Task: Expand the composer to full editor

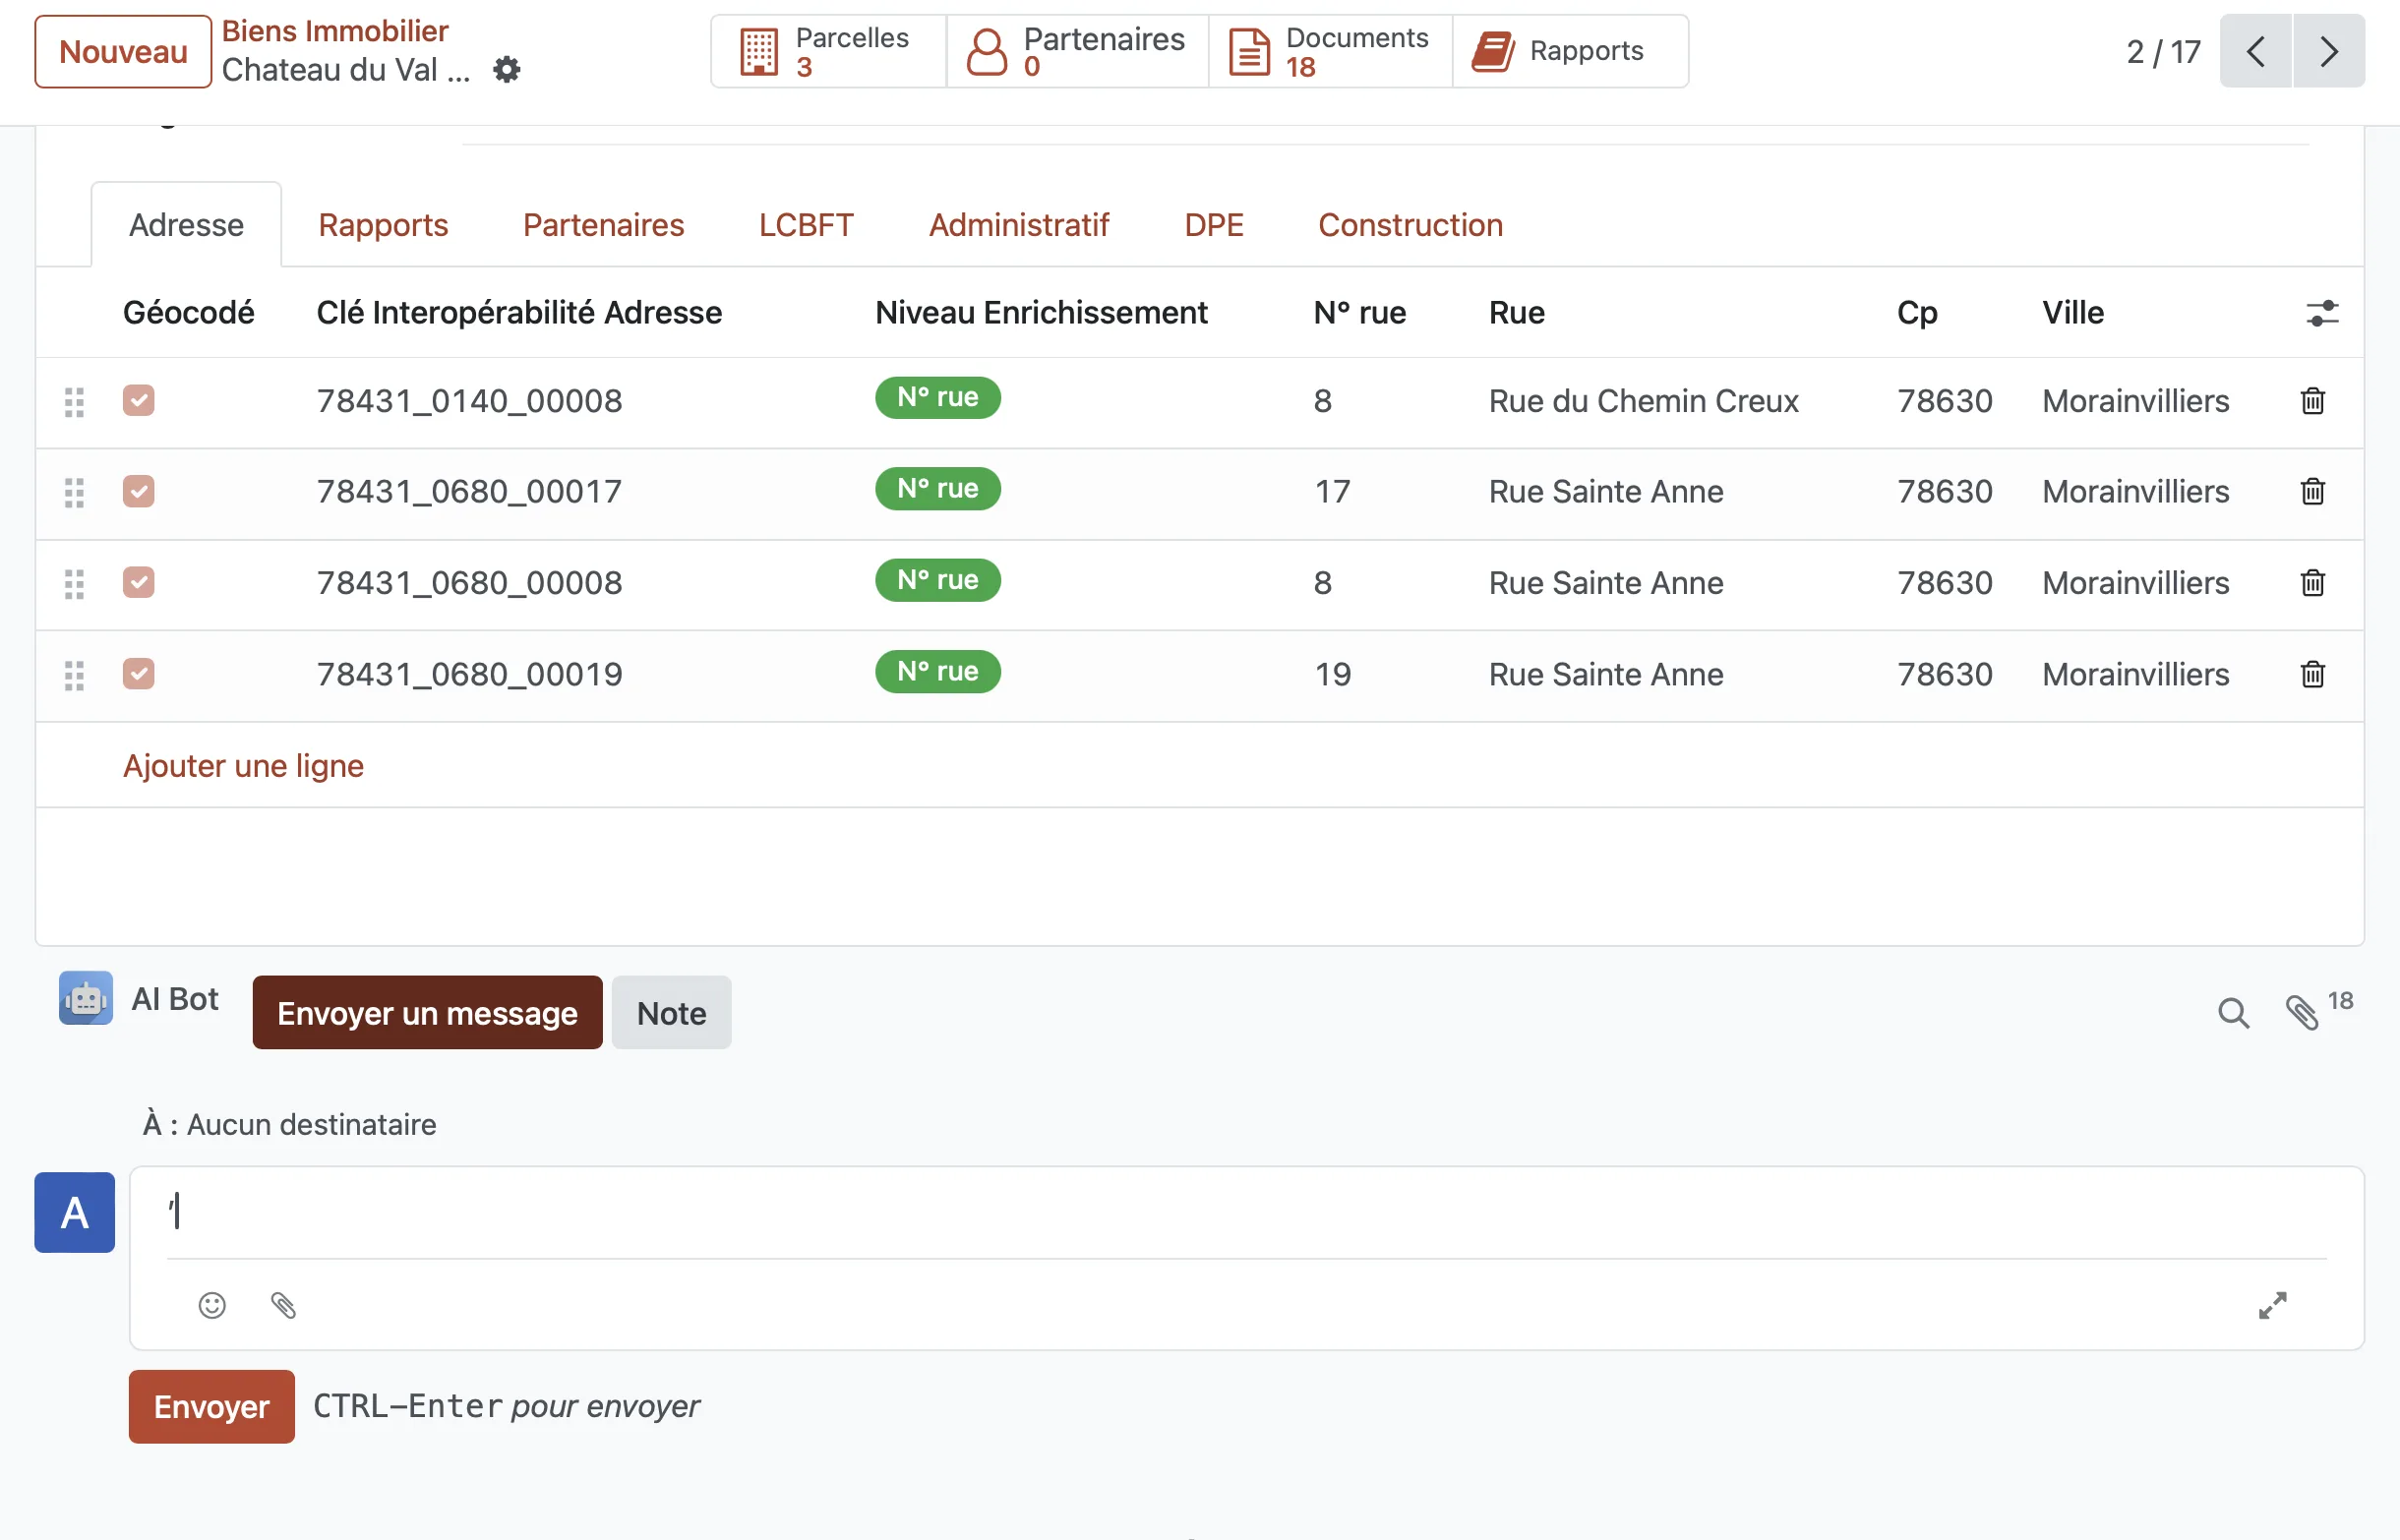Action: coord(2272,1305)
